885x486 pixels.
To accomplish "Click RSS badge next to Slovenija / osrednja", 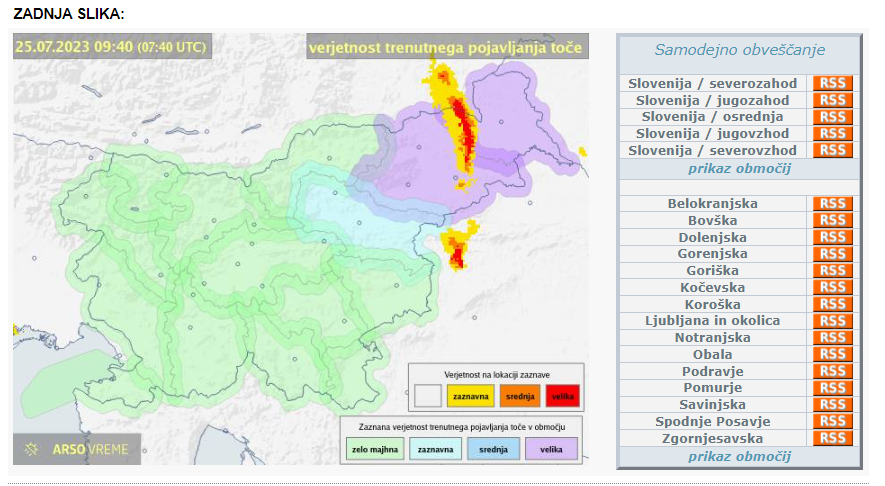I will click(832, 117).
